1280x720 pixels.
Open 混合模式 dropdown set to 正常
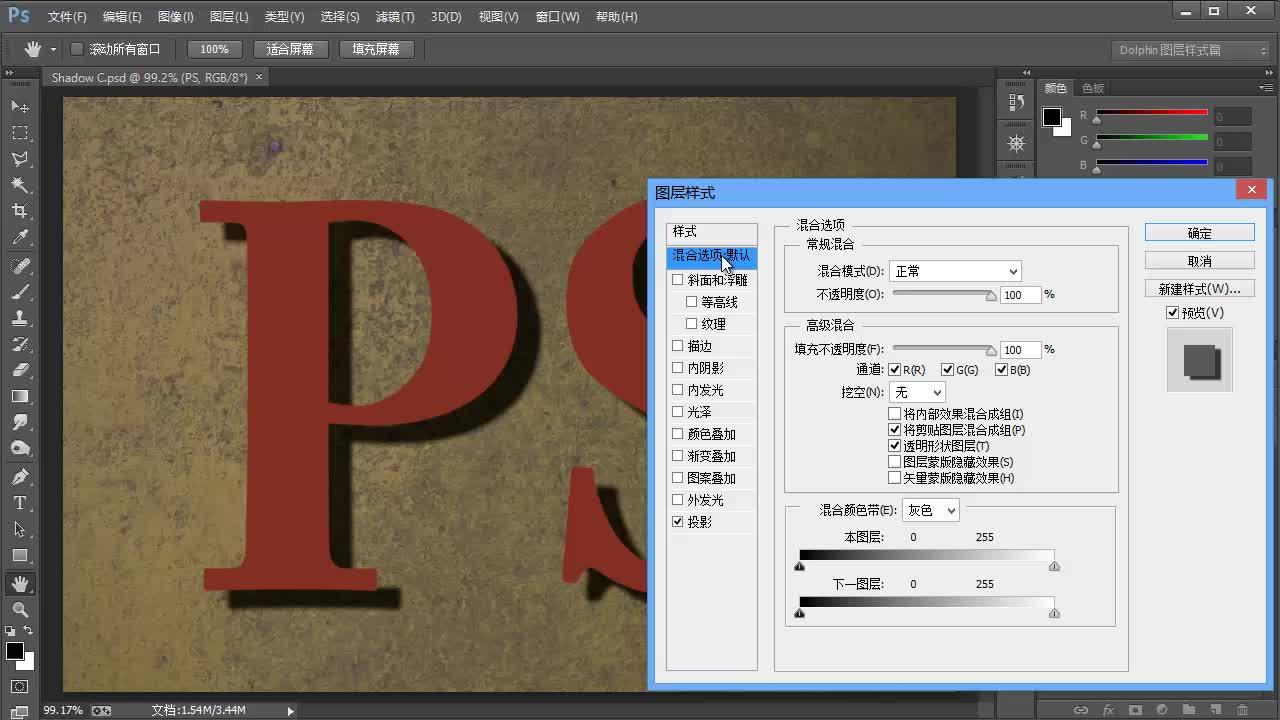point(955,271)
